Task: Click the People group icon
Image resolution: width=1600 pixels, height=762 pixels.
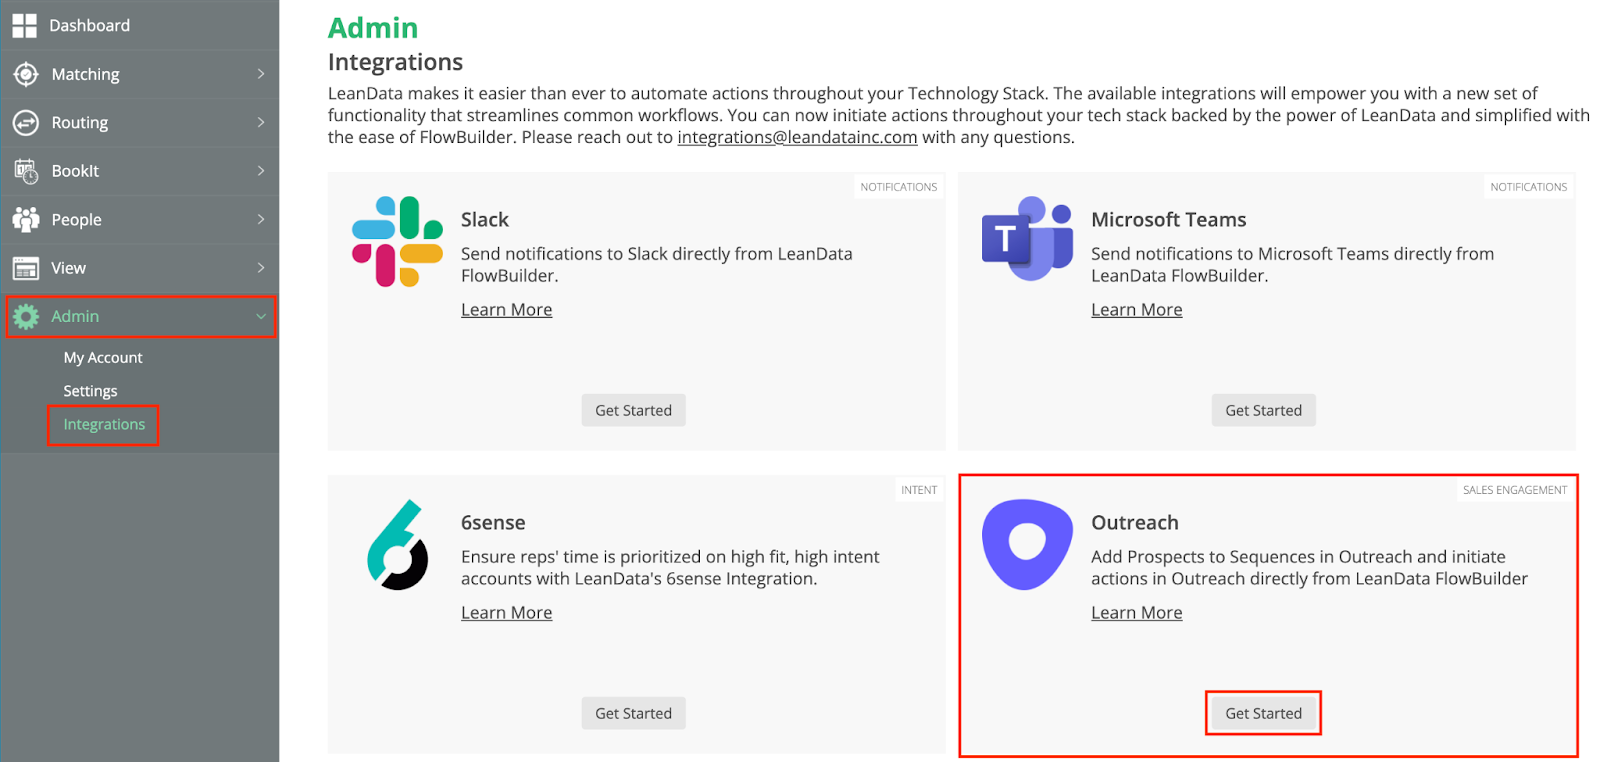Action: (26, 219)
